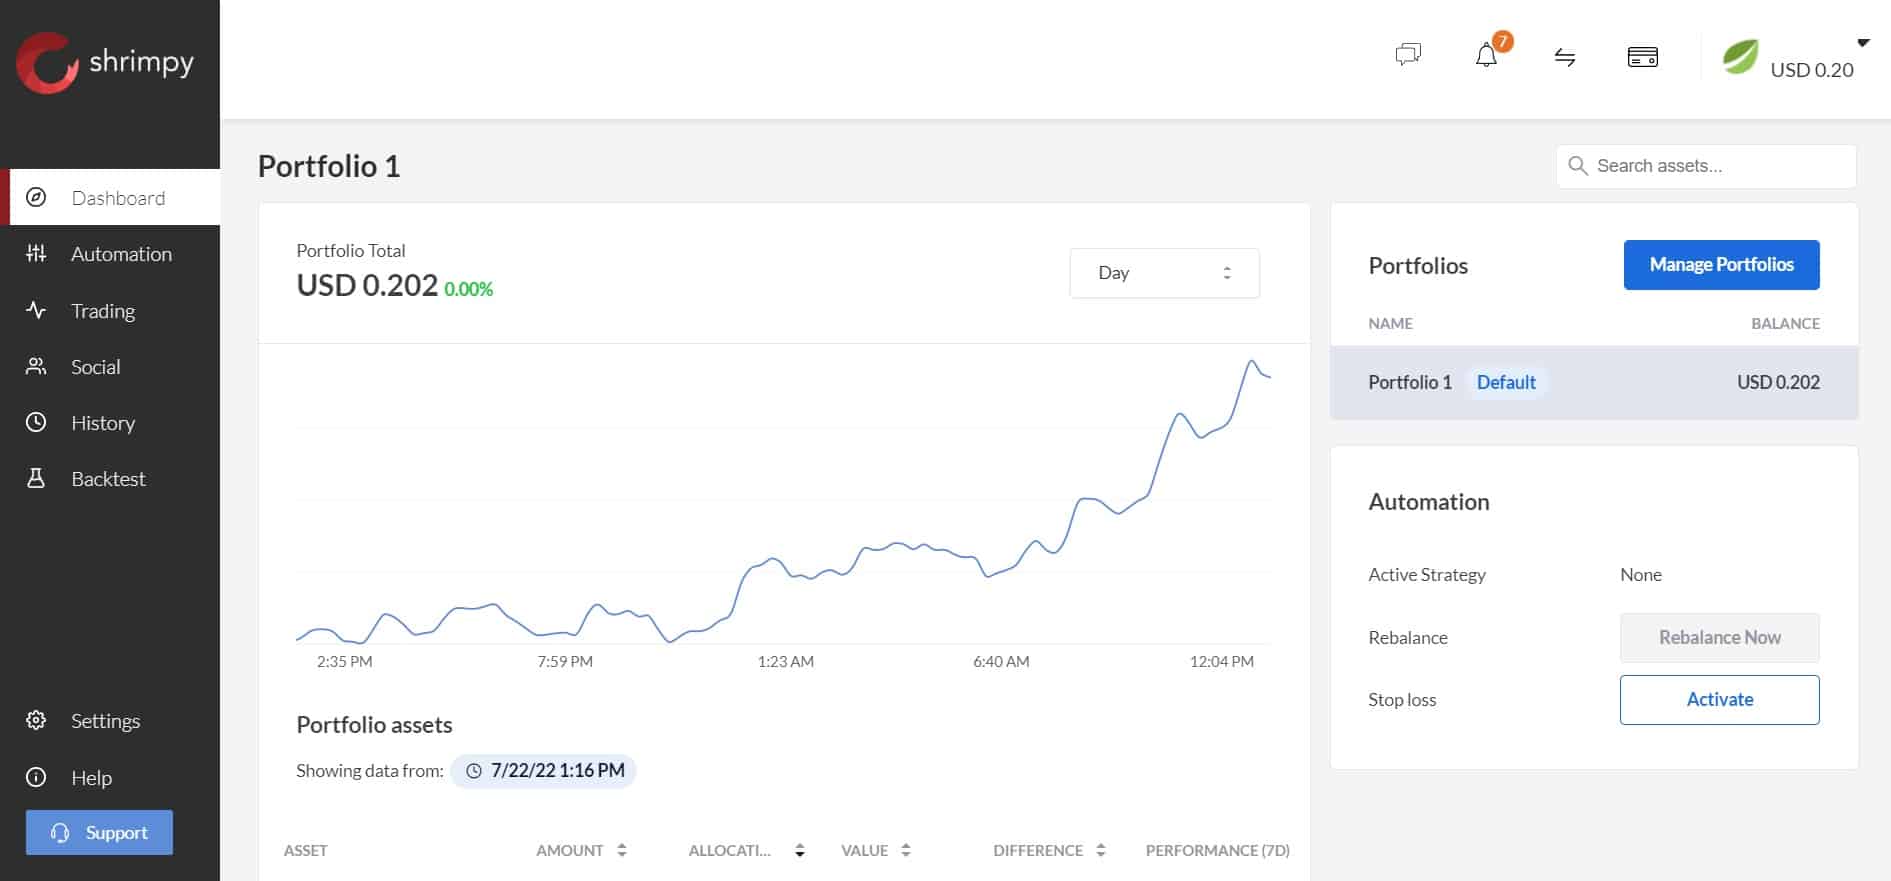Open the Dashboard menu item
Screen dimensions: 1891x881
(x=110, y=197)
